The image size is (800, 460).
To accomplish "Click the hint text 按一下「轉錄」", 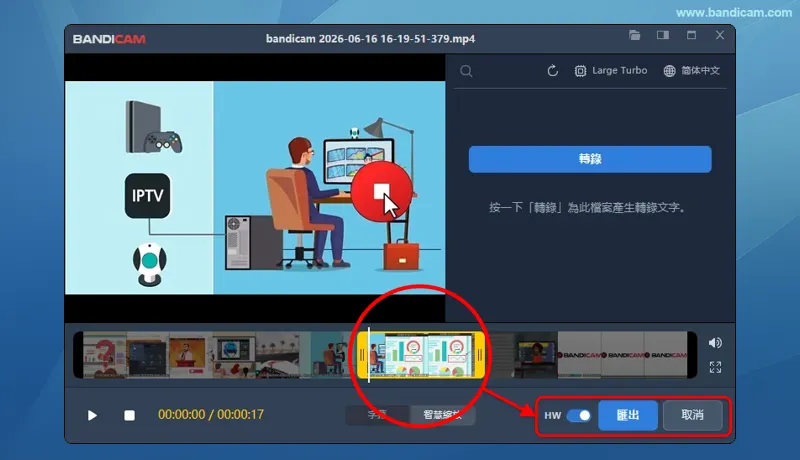I will click(587, 208).
